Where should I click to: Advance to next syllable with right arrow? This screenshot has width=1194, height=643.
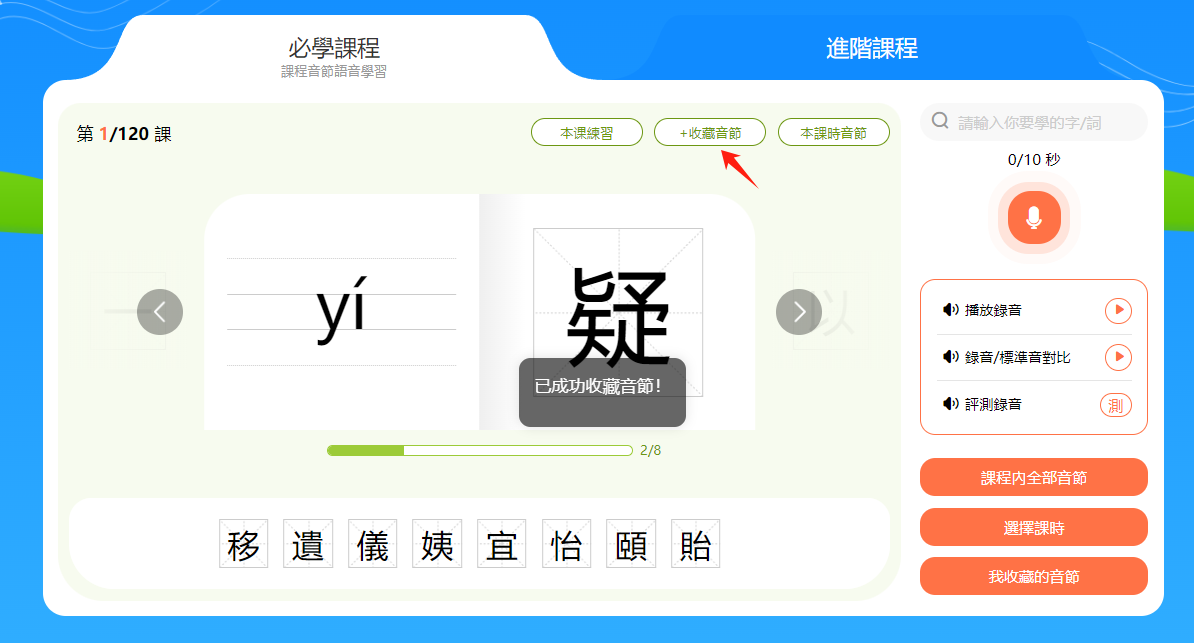coord(799,312)
